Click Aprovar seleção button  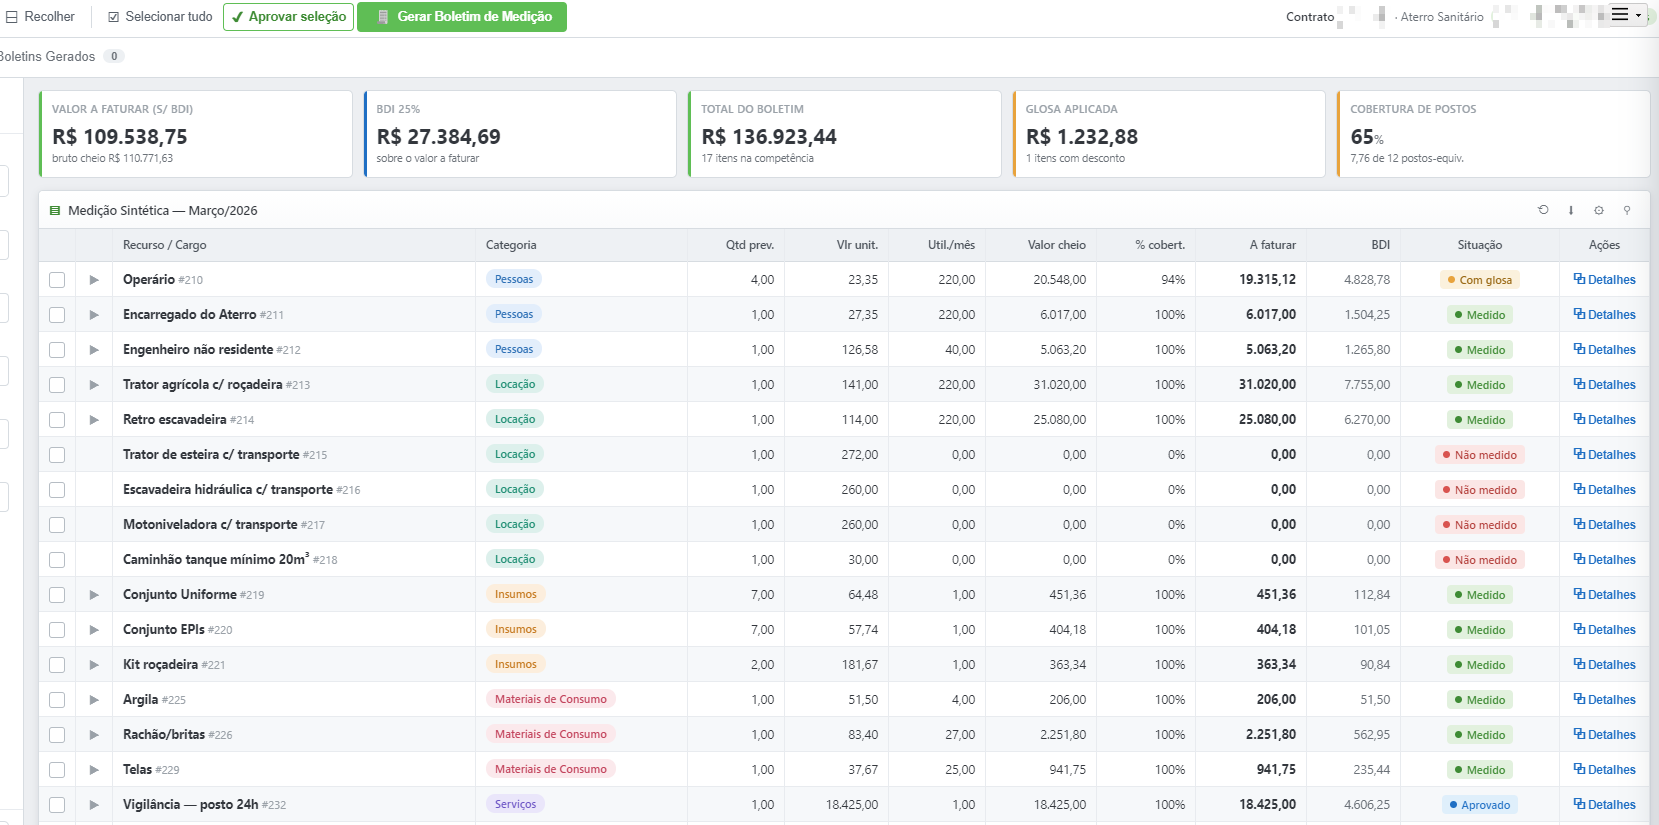[x=288, y=17]
